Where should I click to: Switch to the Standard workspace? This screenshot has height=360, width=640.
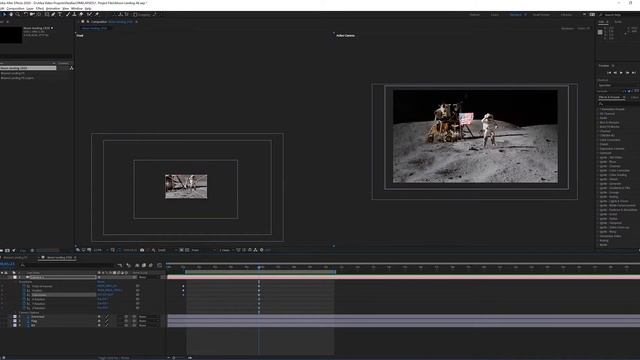516,15
